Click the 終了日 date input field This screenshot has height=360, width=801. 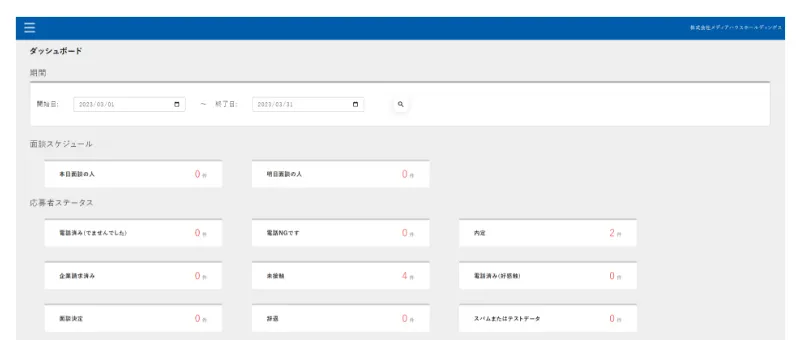308,104
